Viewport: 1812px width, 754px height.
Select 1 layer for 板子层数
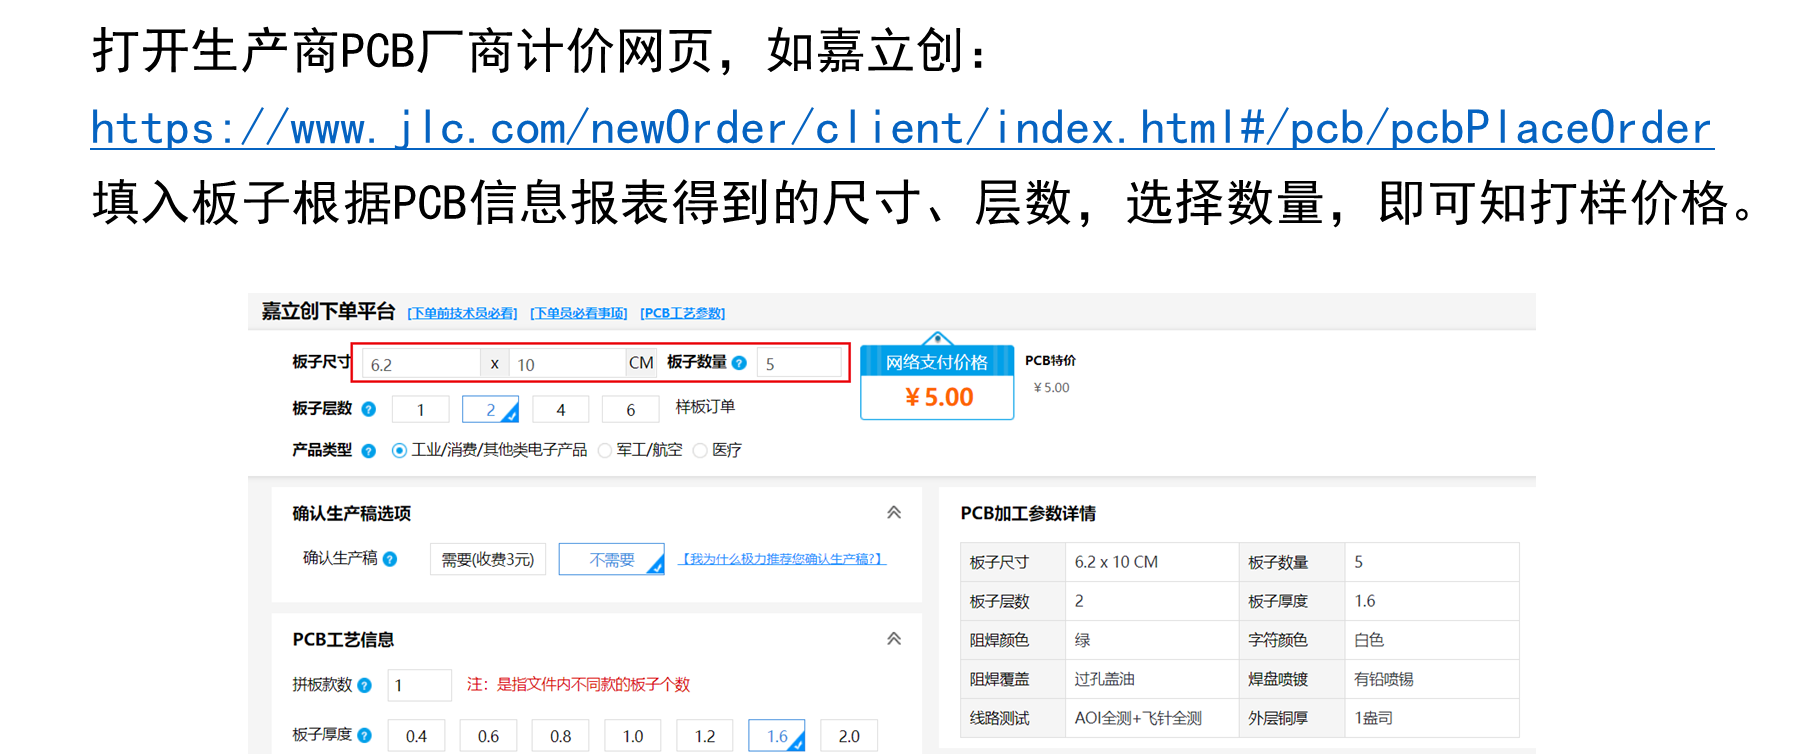click(421, 409)
